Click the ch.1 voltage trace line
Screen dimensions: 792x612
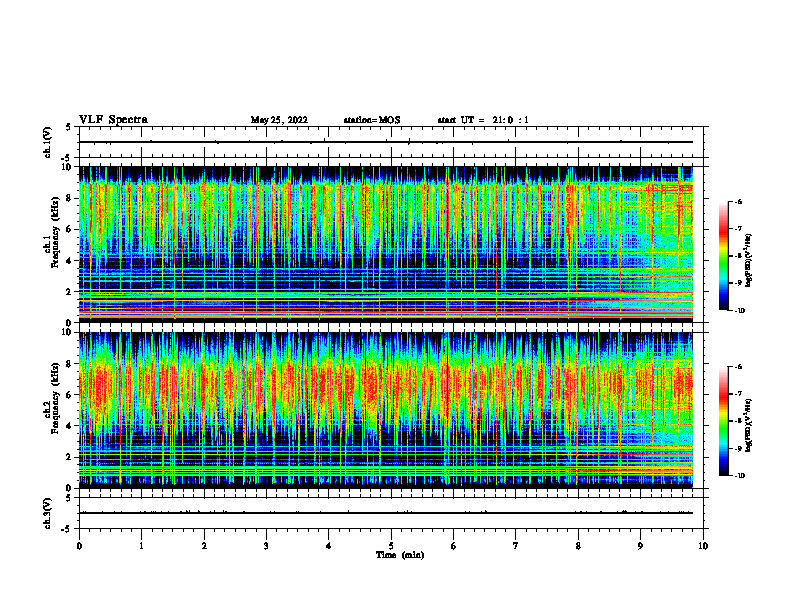pos(386,142)
